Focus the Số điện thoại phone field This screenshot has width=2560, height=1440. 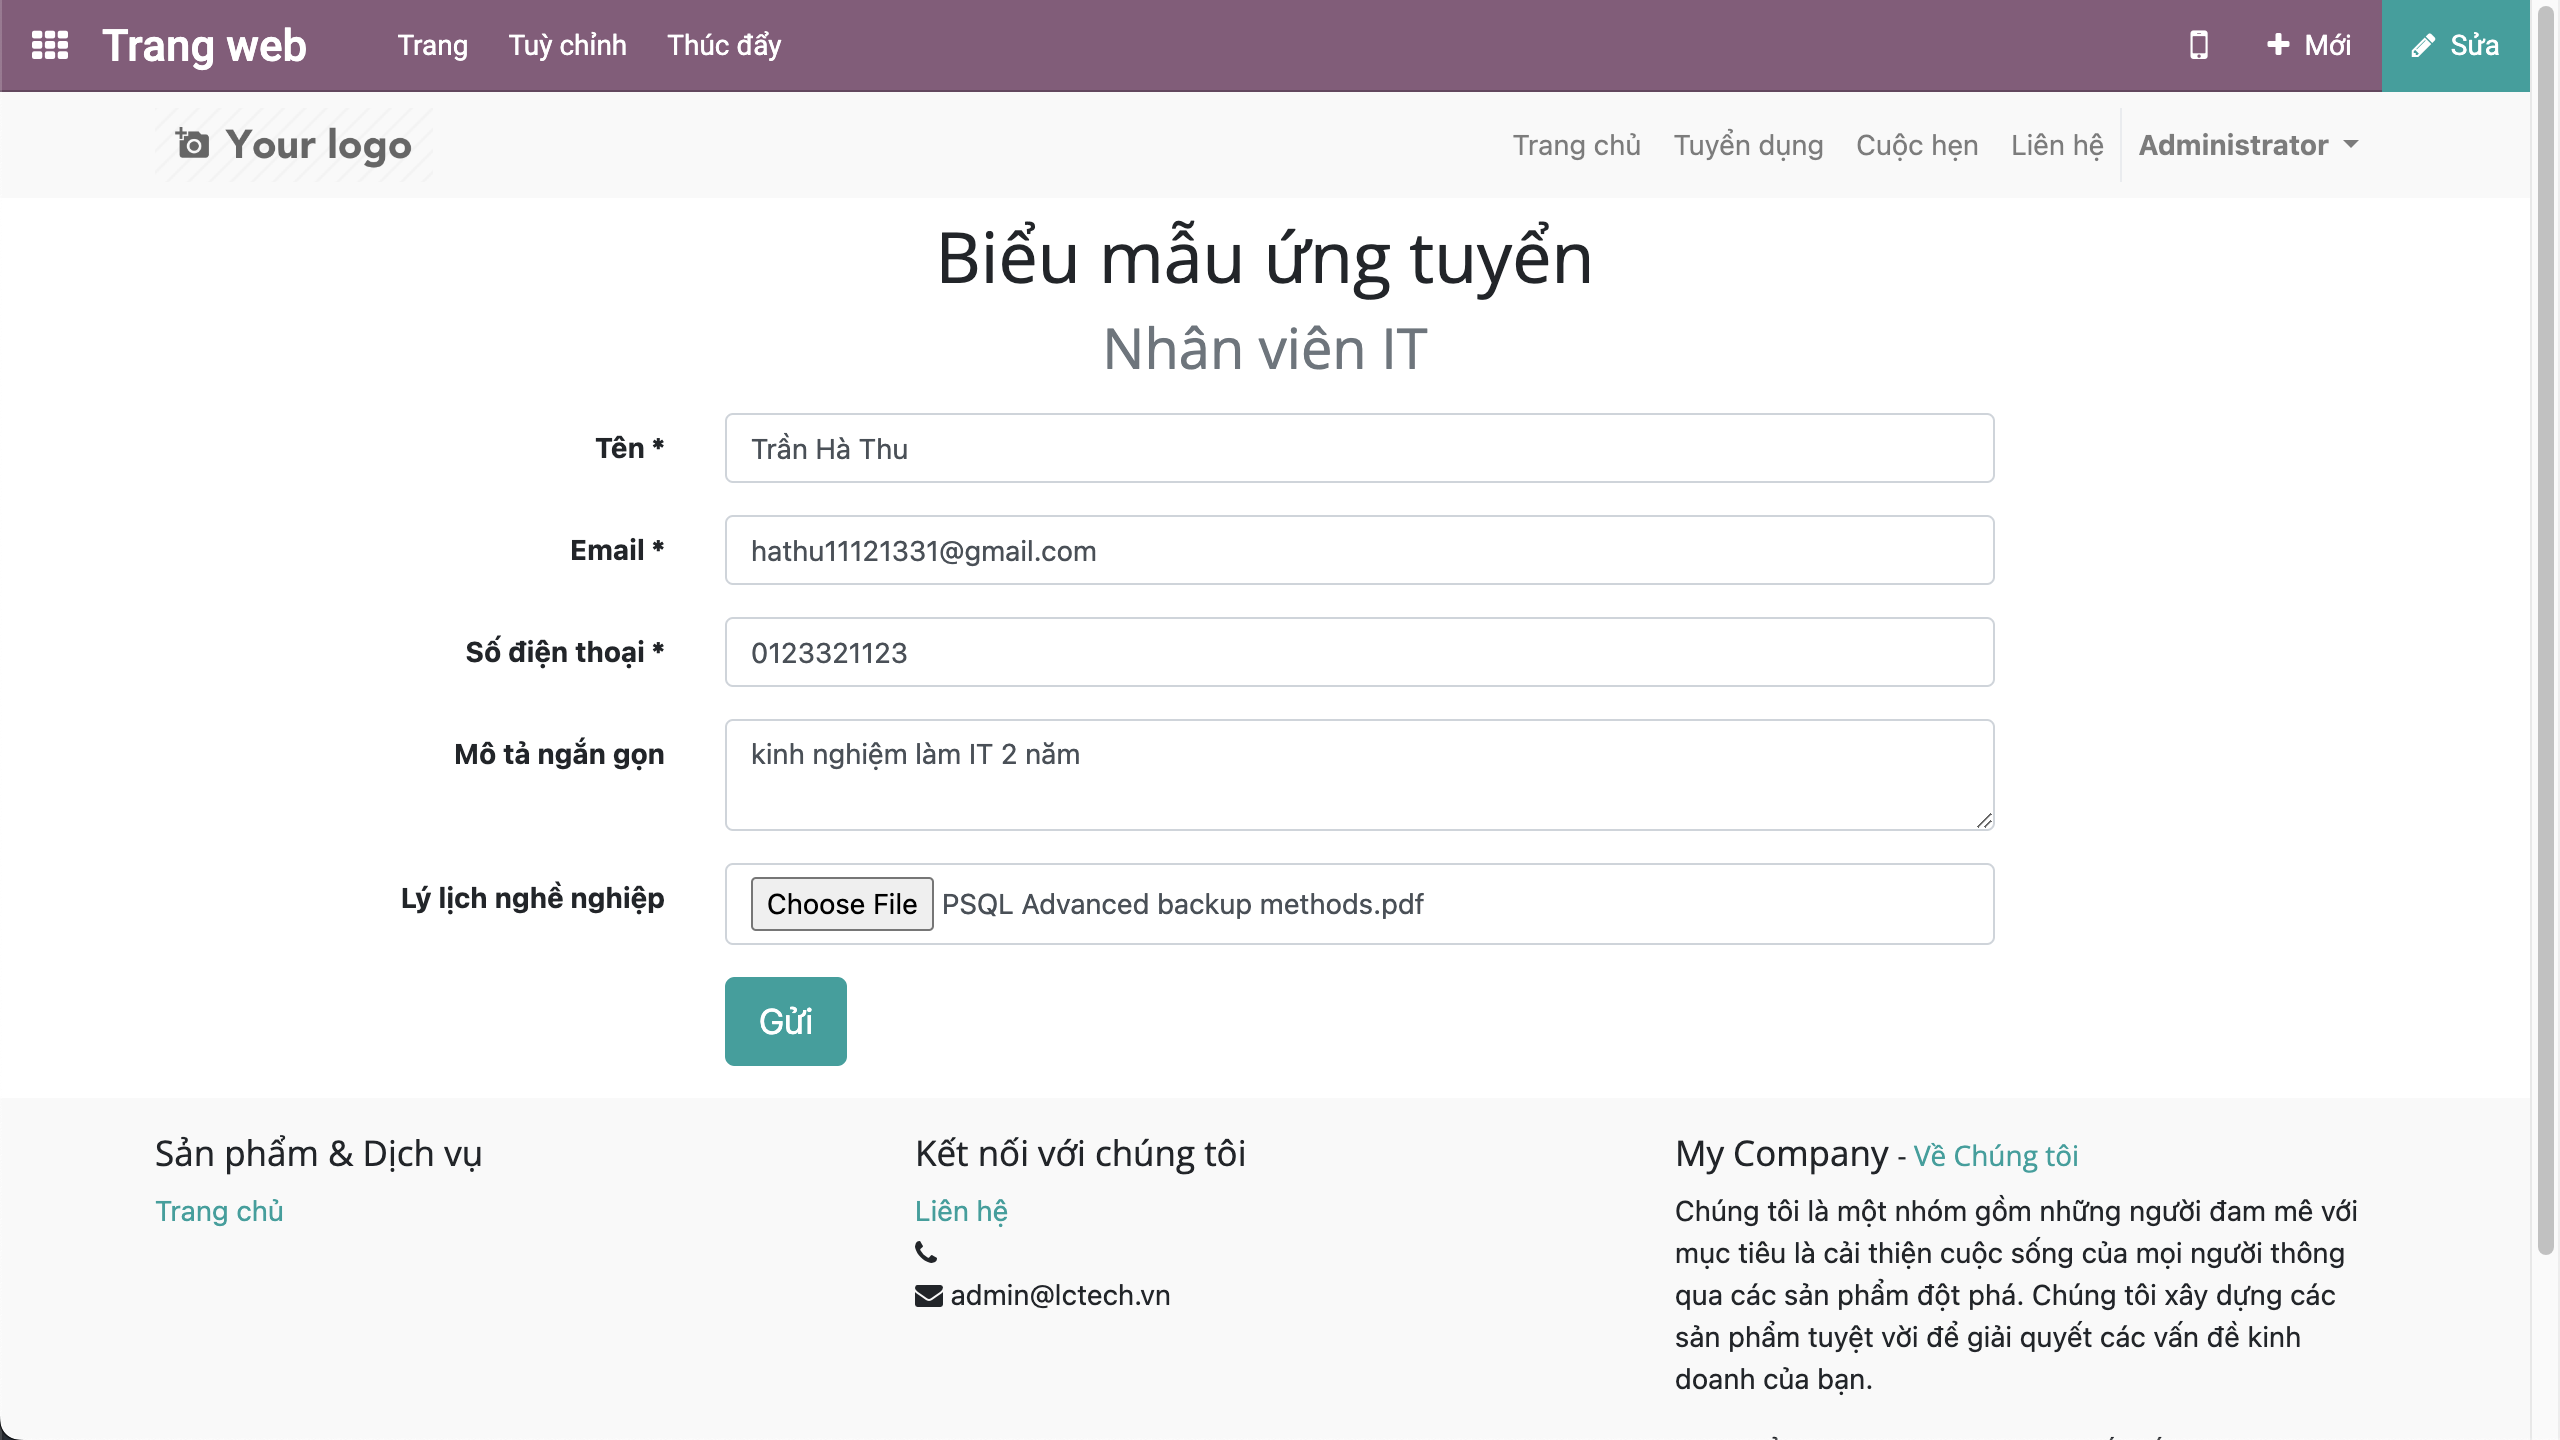[1359, 653]
